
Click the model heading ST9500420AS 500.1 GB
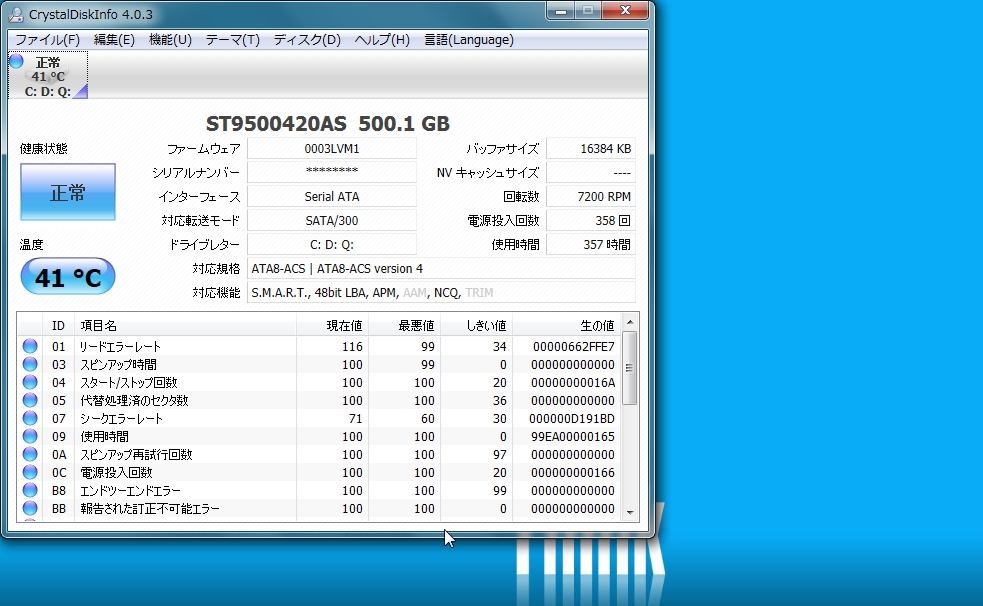328,123
